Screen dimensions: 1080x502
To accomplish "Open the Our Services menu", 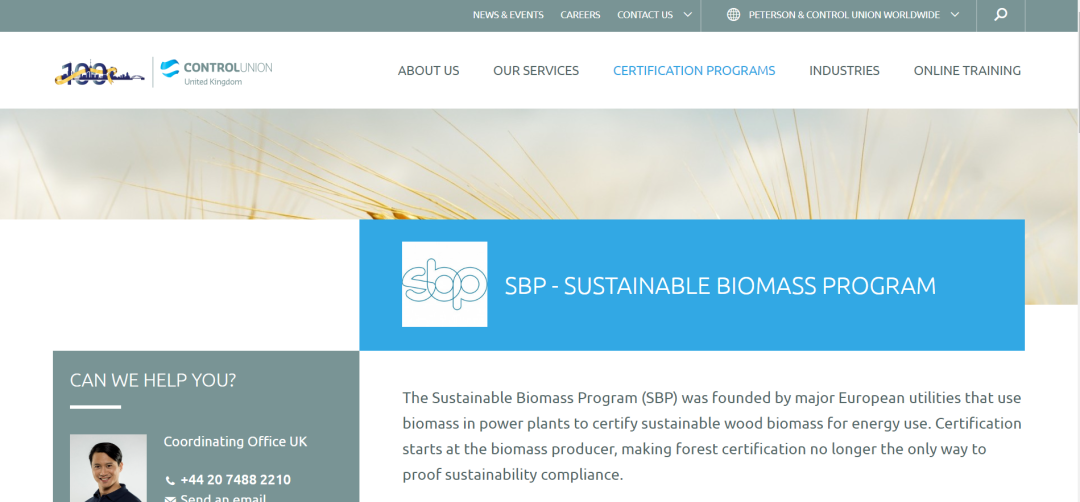I will coord(536,70).
